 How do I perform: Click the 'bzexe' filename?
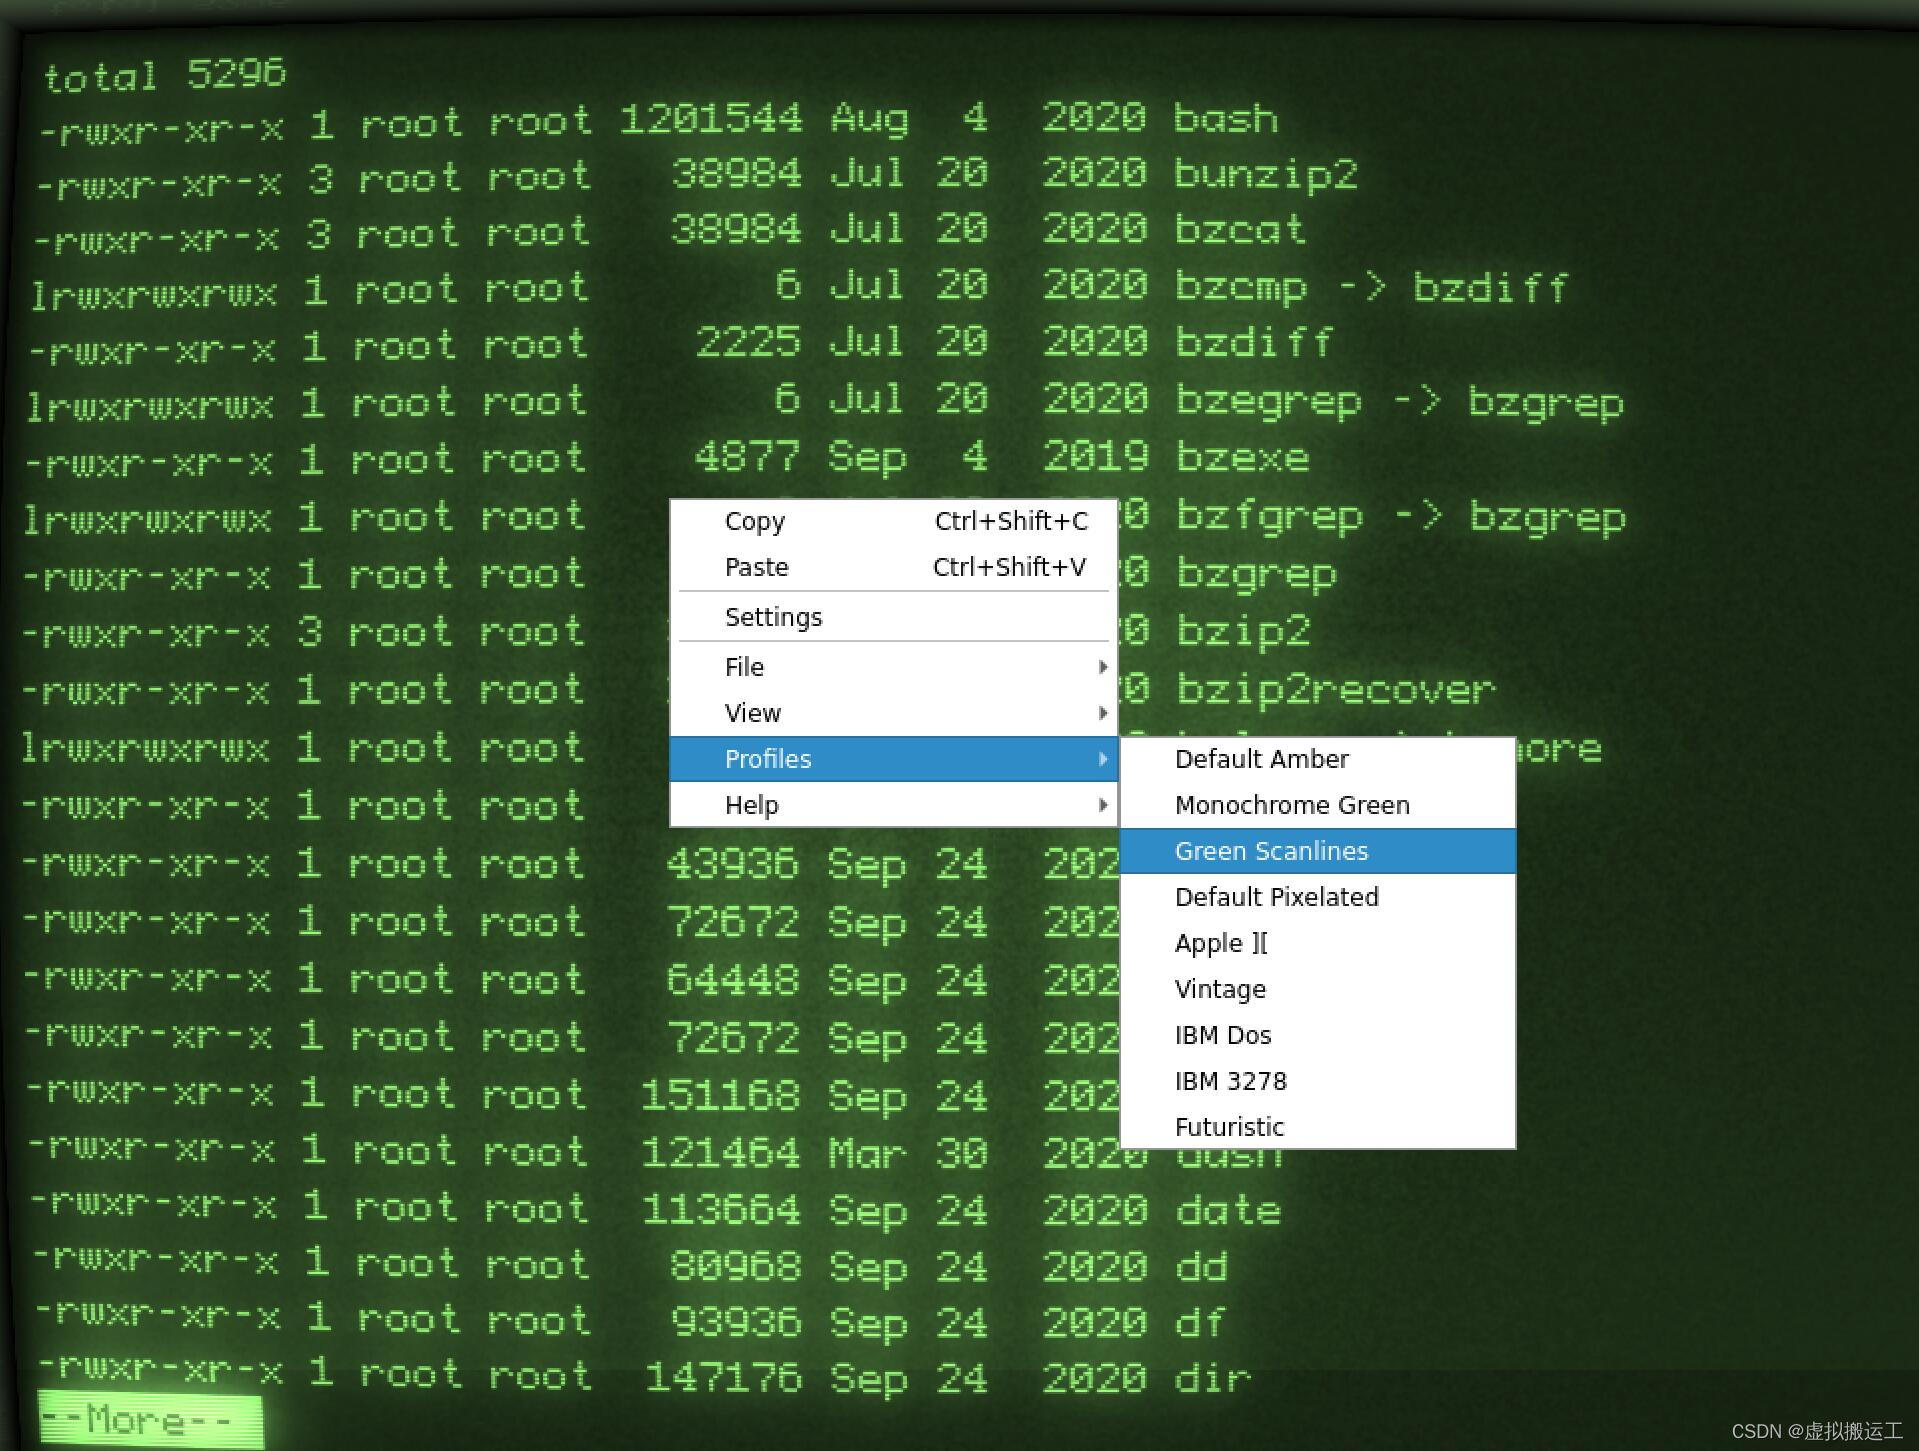click(x=1243, y=457)
